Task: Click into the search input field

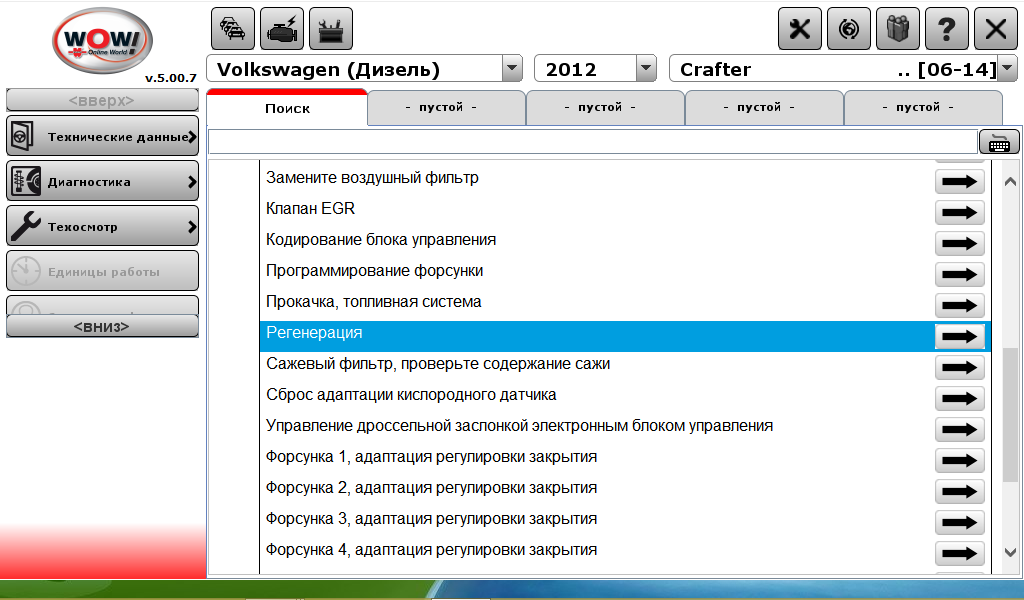Action: coord(592,142)
